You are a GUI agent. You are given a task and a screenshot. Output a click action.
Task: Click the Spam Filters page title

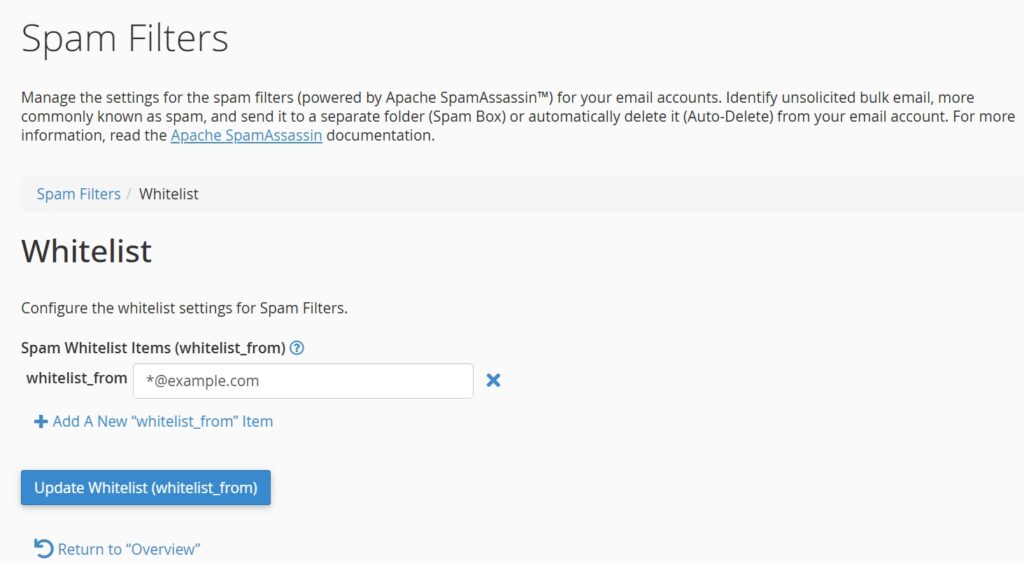click(125, 39)
